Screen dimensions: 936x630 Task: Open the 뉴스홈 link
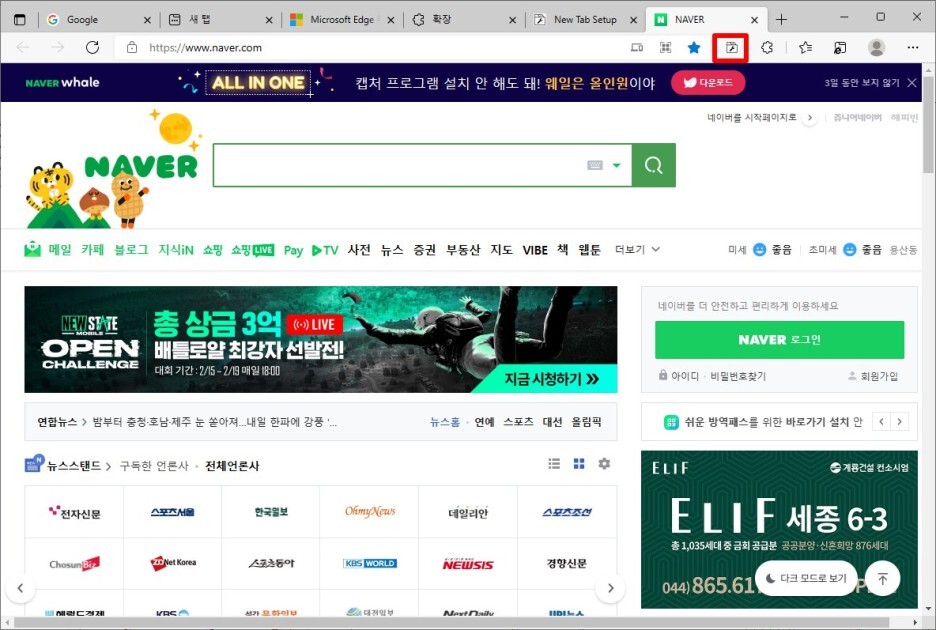pyautogui.click(x=445, y=422)
